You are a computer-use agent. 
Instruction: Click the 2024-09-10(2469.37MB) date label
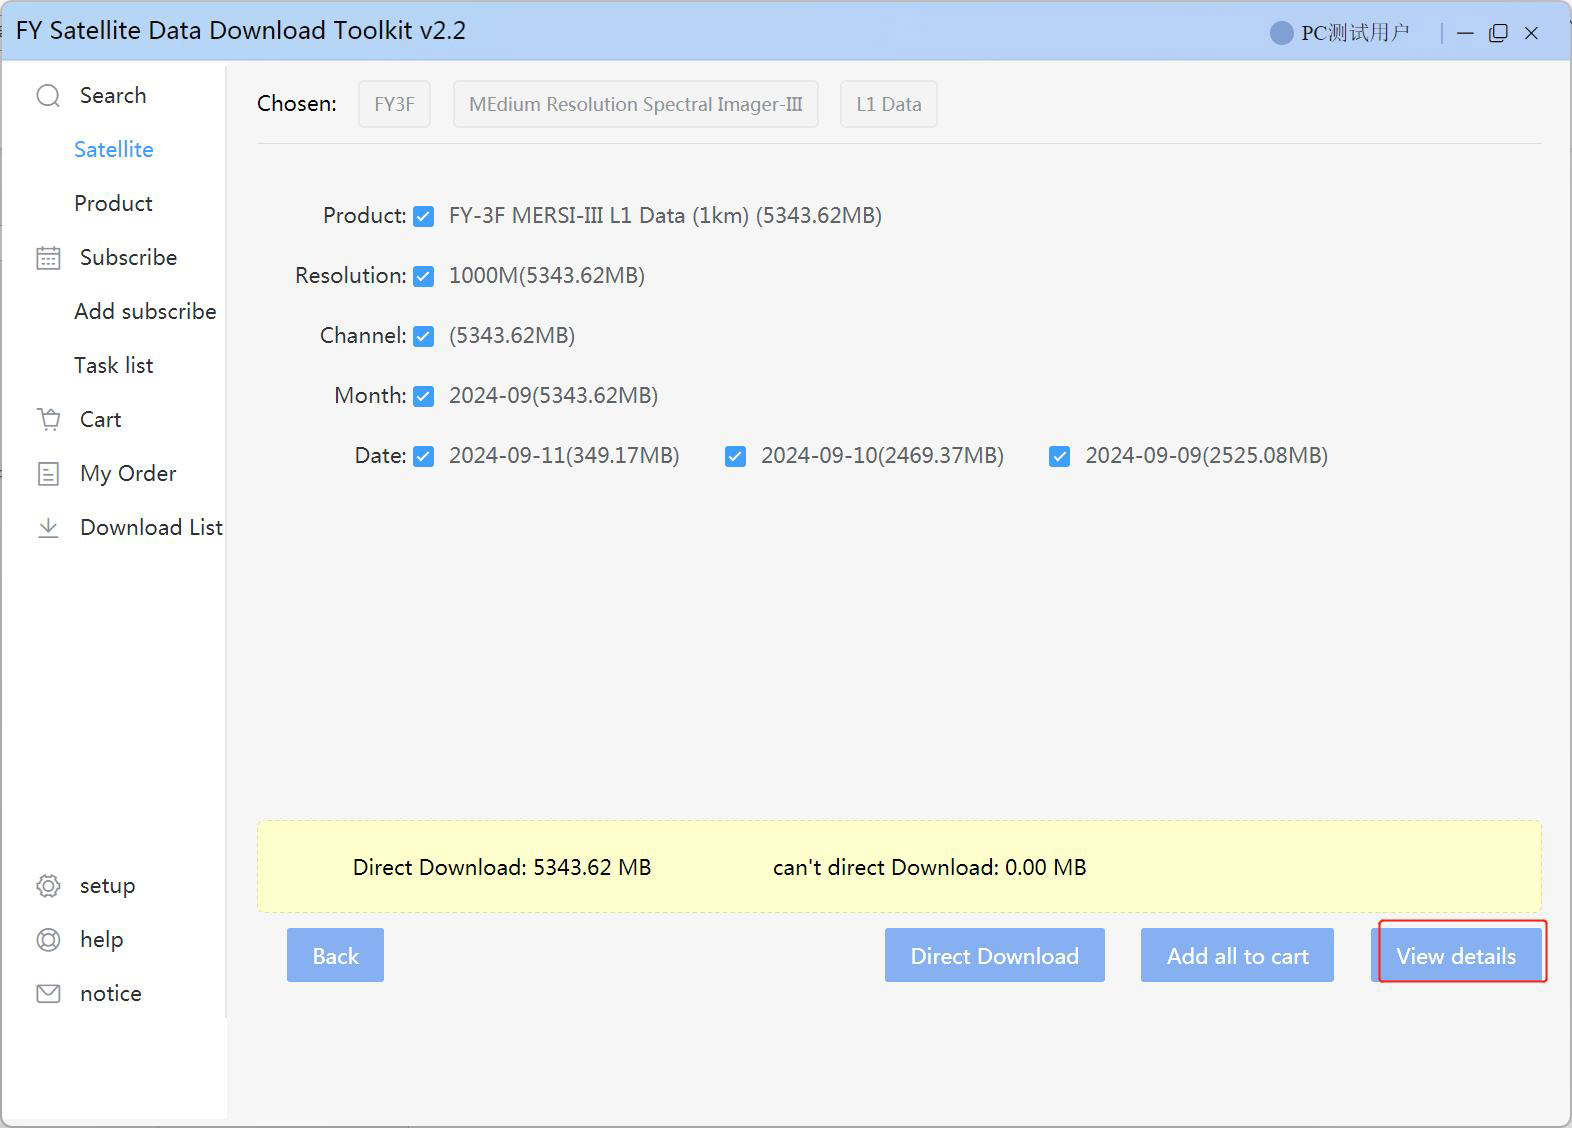click(x=882, y=456)
